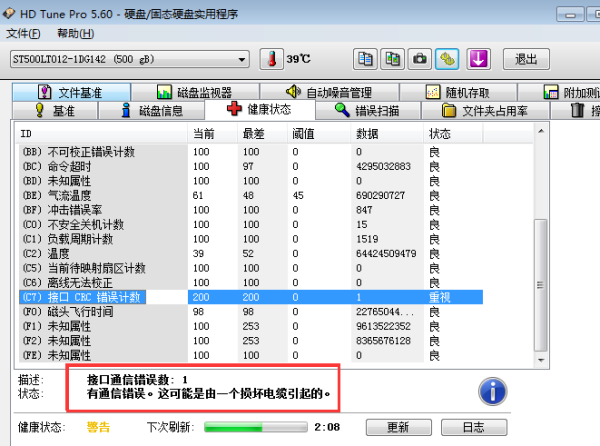Click the 当前 column header
Image resolution: width=600 pixels, height=446 pixels.
click(x=213, y=134)
